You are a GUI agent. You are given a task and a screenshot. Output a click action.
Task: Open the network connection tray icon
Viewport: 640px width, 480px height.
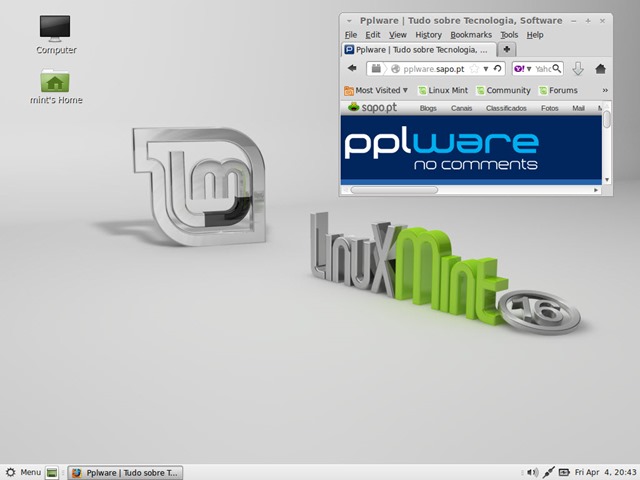pyautogui.click(x=548, y=473)
